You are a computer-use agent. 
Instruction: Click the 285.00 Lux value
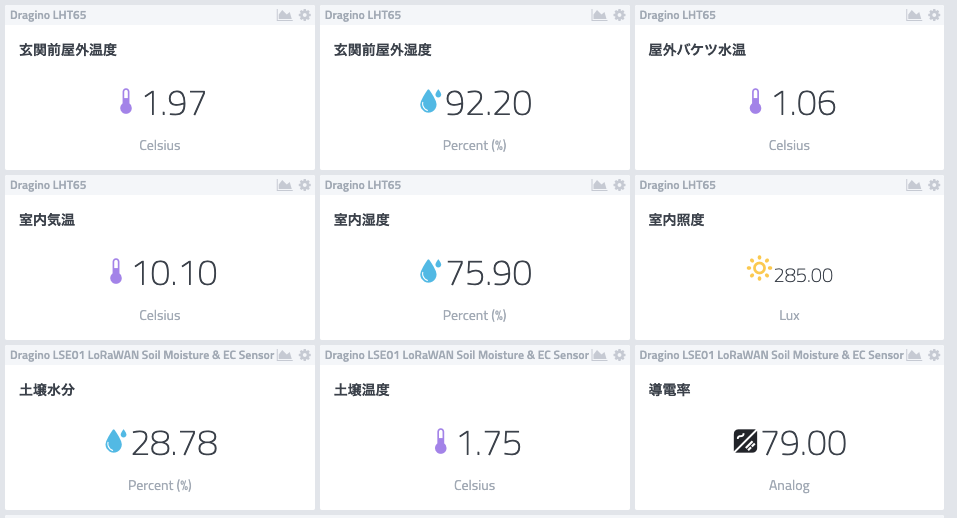tap(803, 276)
